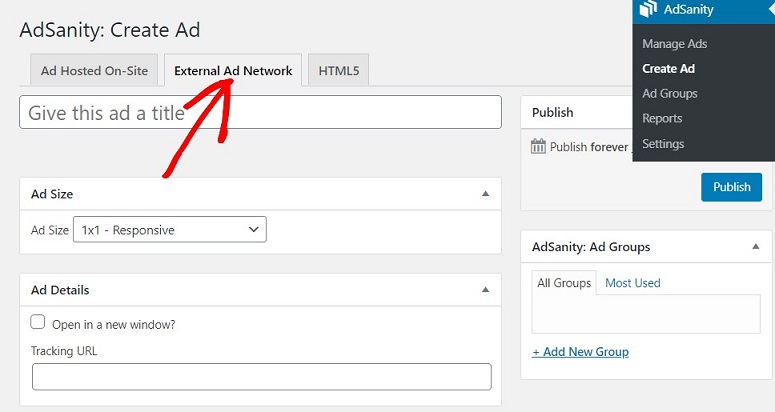Click the Tracking URL text field
Image resolution: width=775 pixels, height=412 pixels.
coord(262,377)
